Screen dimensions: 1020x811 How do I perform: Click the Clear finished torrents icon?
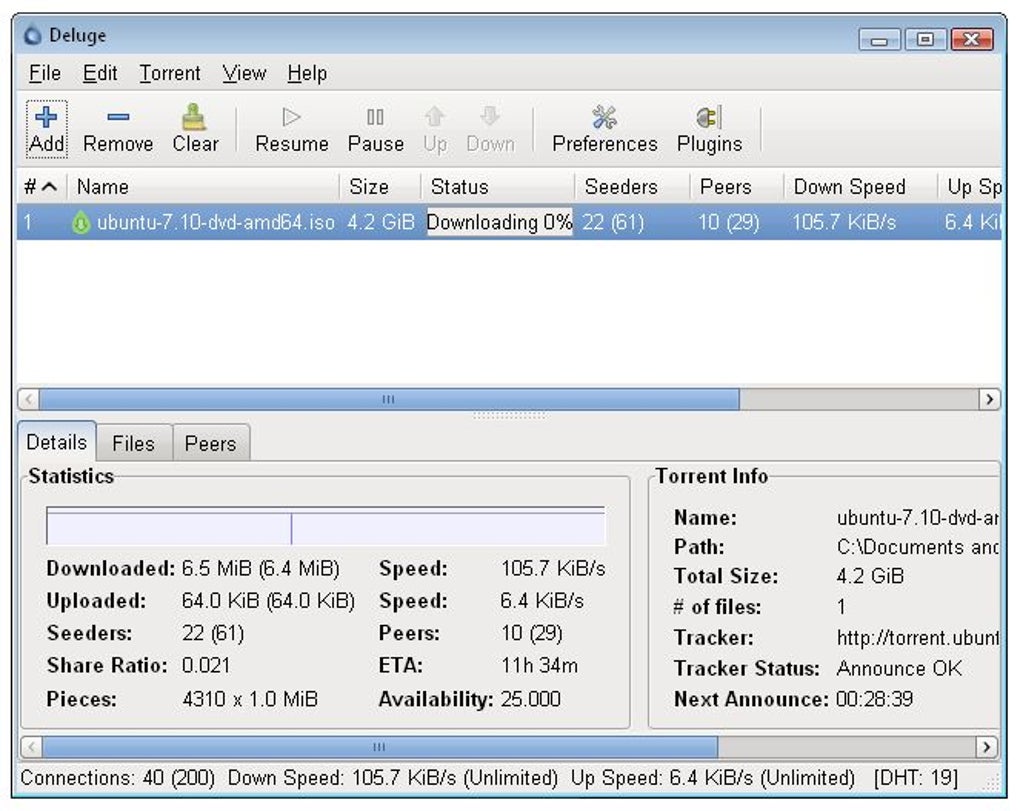pyautogui.click(x=193, y=117)
